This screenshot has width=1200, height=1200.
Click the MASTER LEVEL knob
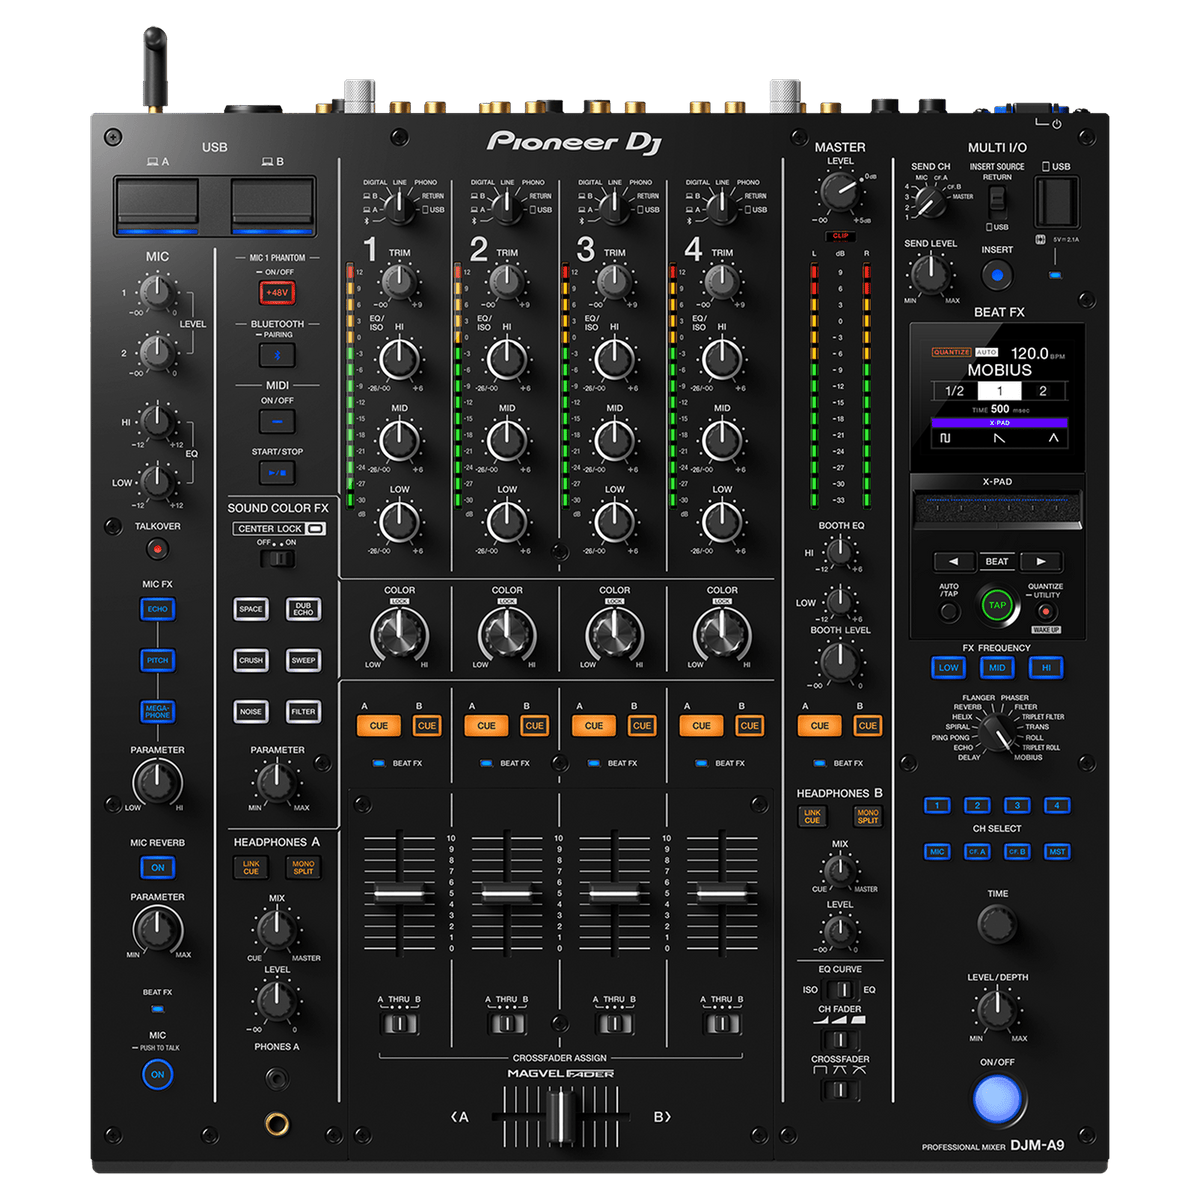pyautogui.click(x=840, y=192)
